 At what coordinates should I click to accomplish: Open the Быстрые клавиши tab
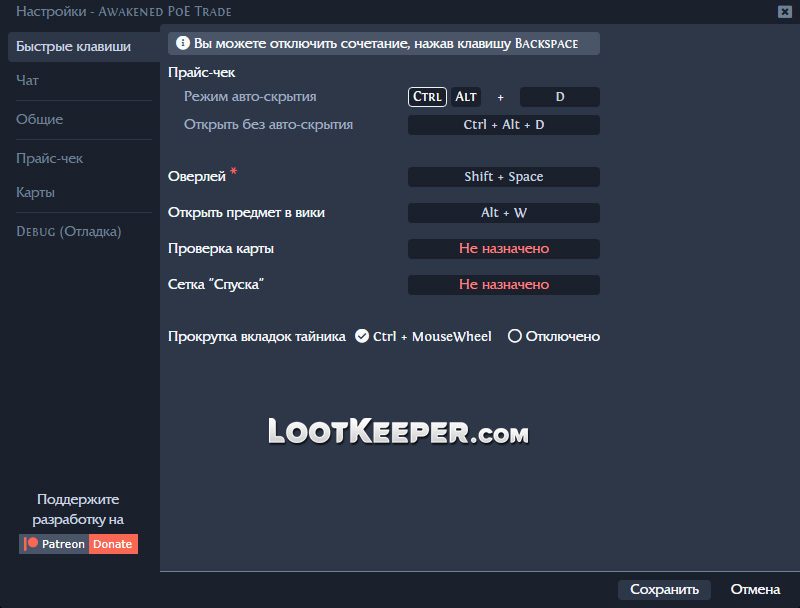point(84,47)
